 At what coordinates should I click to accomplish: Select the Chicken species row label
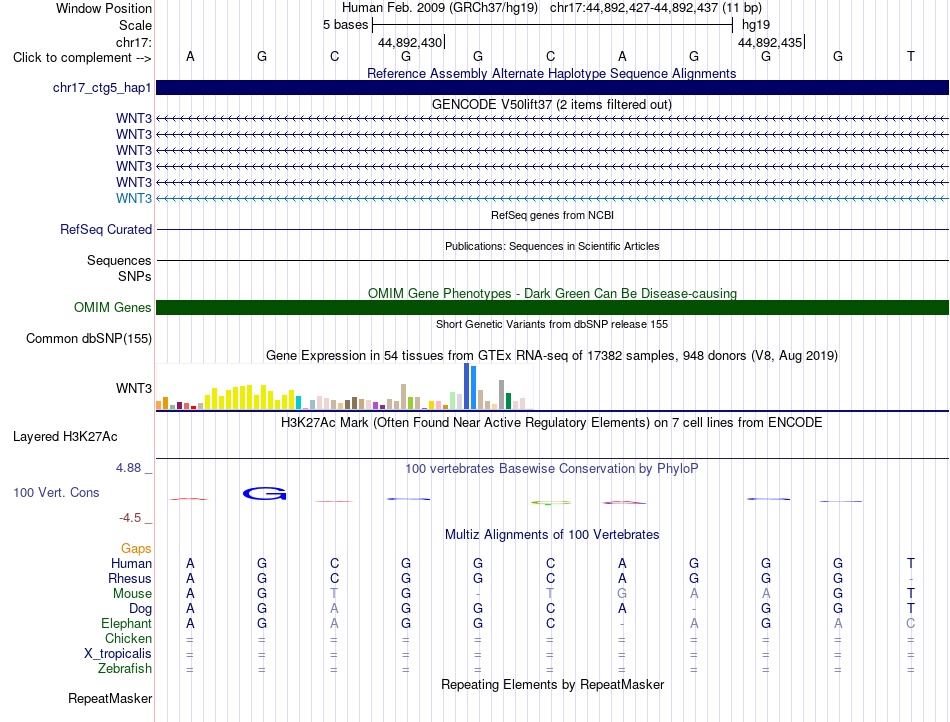[x=128, y=638]
